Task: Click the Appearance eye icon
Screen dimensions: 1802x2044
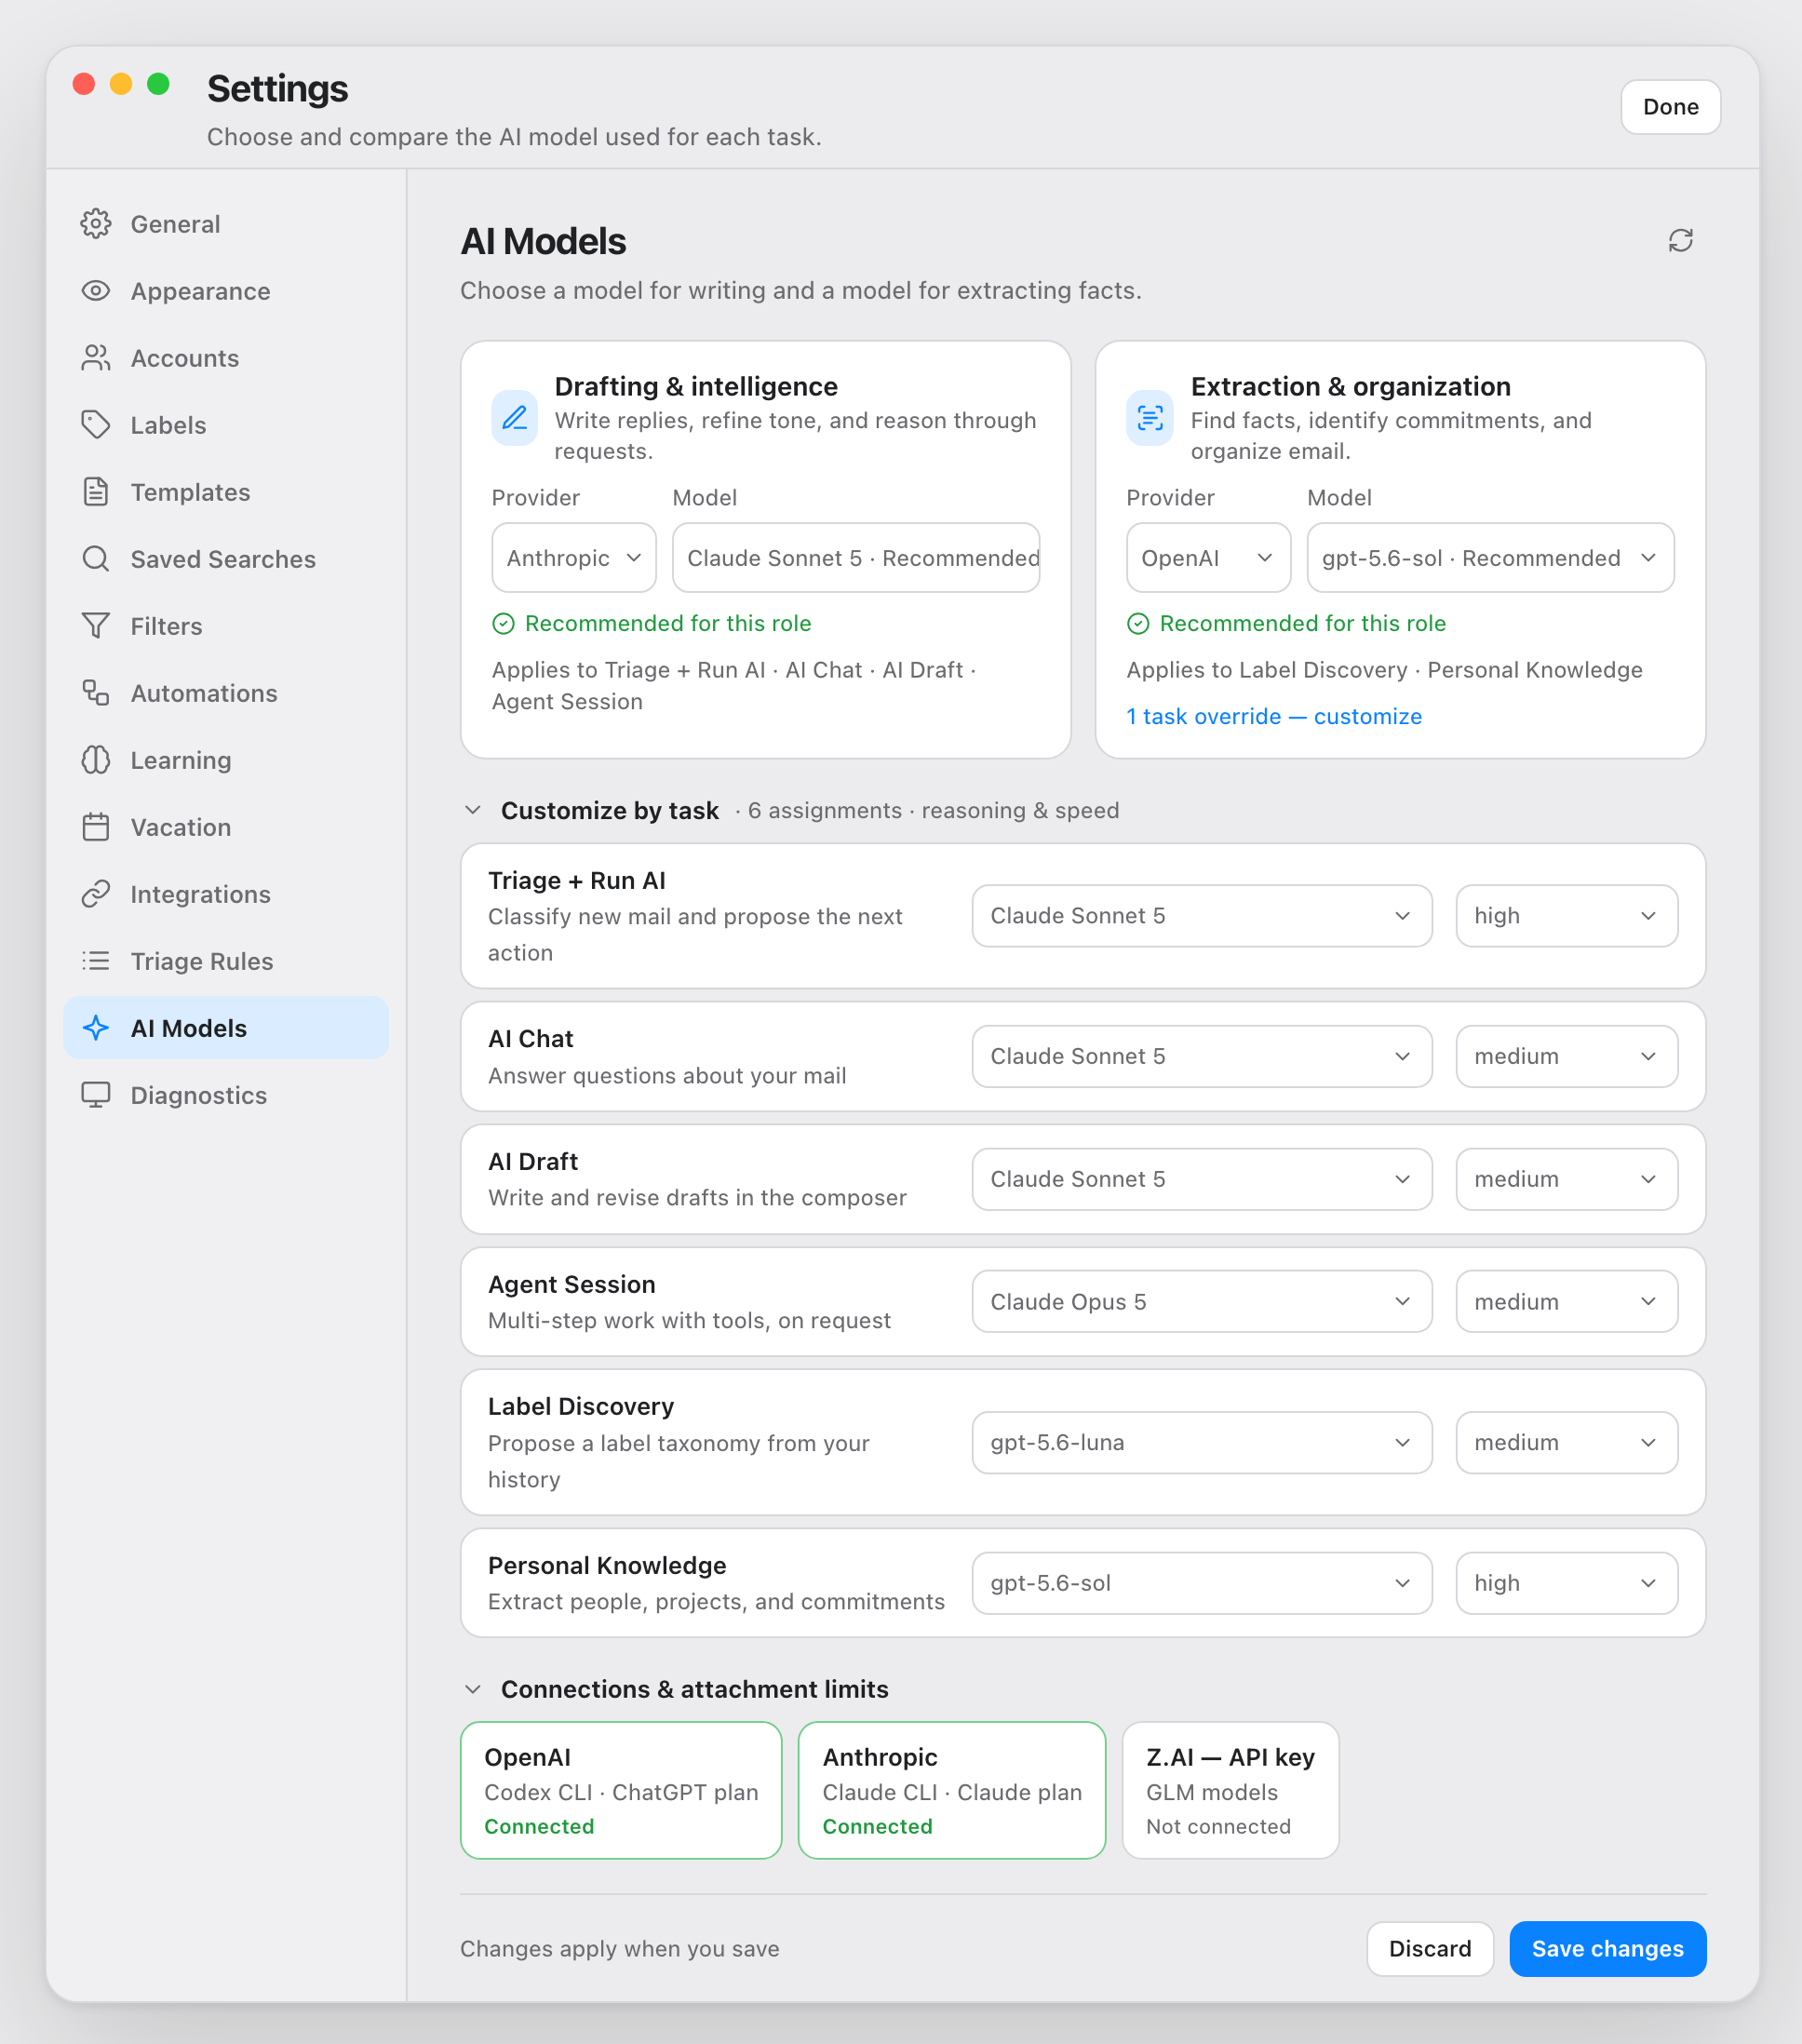Action: coord(96,291)
